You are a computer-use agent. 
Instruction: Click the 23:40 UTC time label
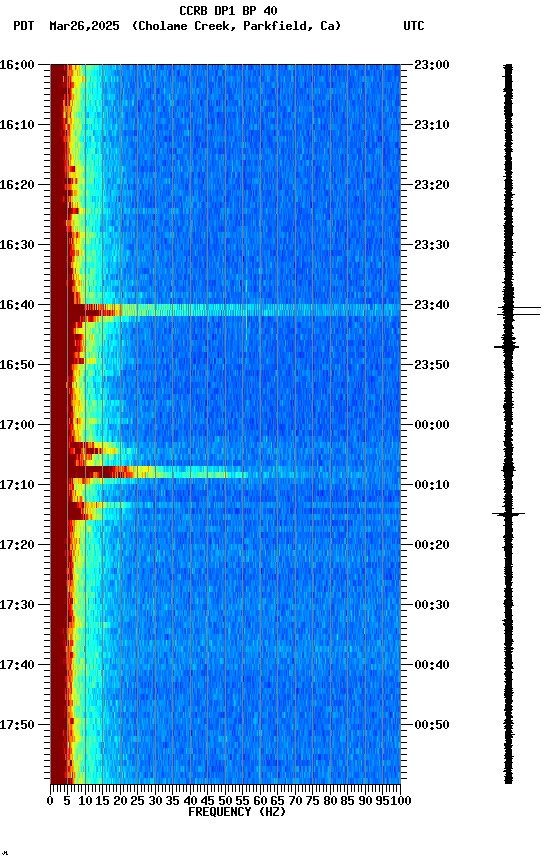click(x=432, y=305)
